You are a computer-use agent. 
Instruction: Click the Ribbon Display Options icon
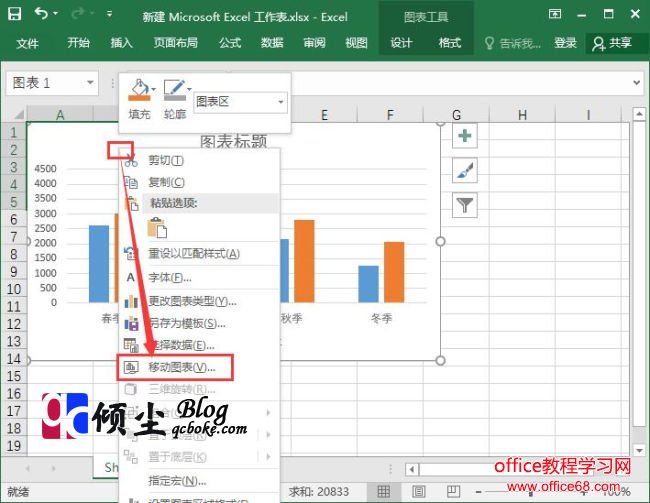tap(555, 14)
